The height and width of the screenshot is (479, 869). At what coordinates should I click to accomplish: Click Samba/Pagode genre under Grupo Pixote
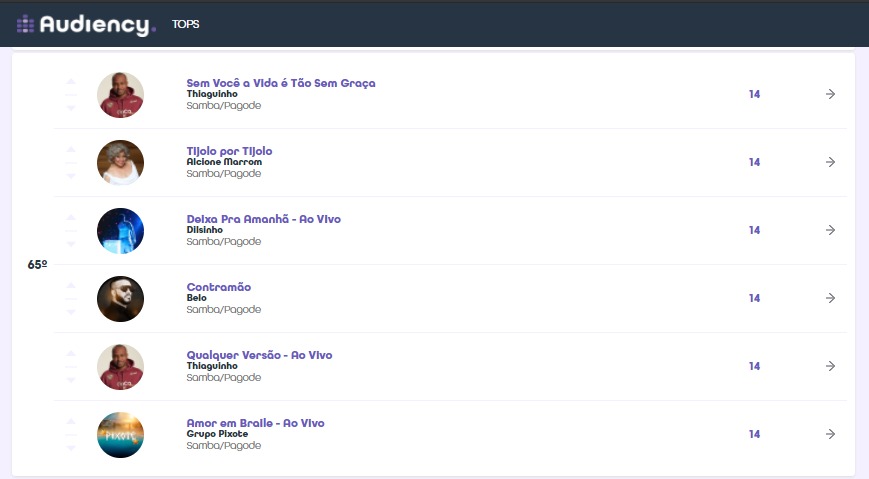pos(224,445)
